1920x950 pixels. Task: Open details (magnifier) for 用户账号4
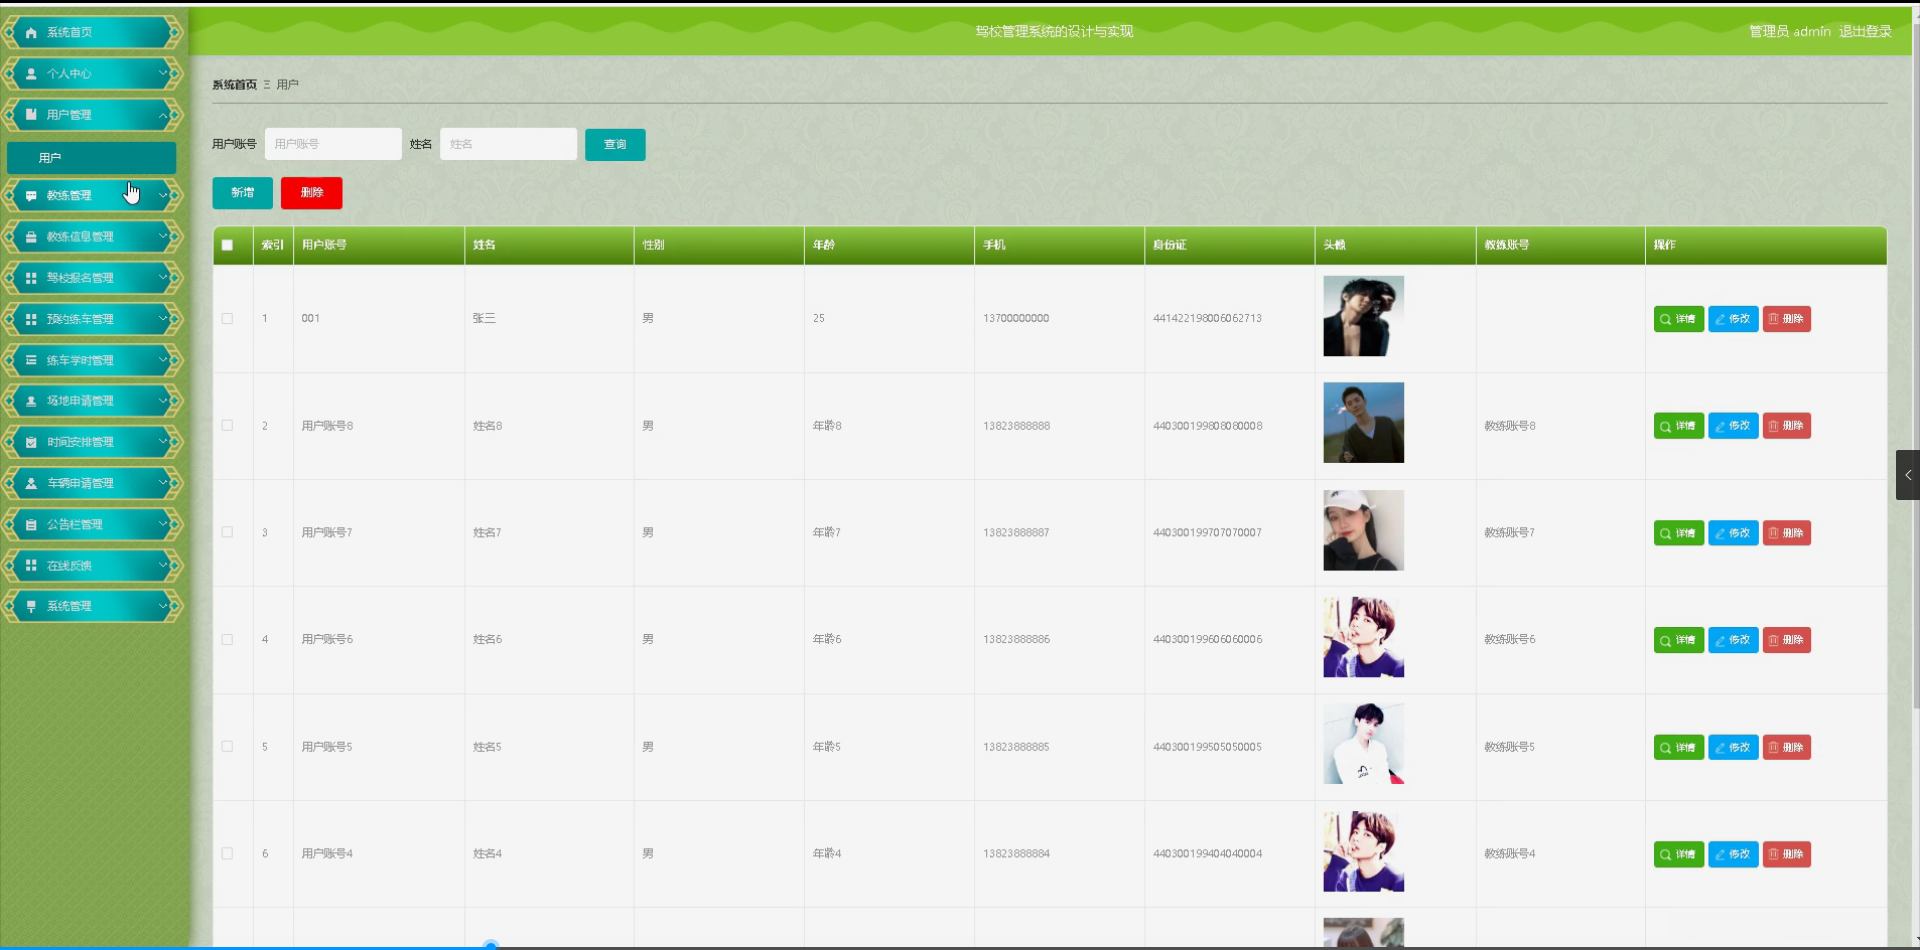1679,854
